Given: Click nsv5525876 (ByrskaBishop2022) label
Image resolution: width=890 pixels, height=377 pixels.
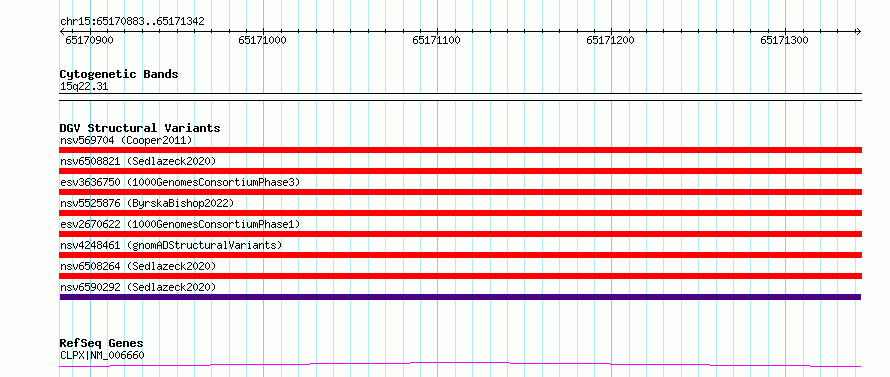Looking at the screenshot, I should point(146,203).
